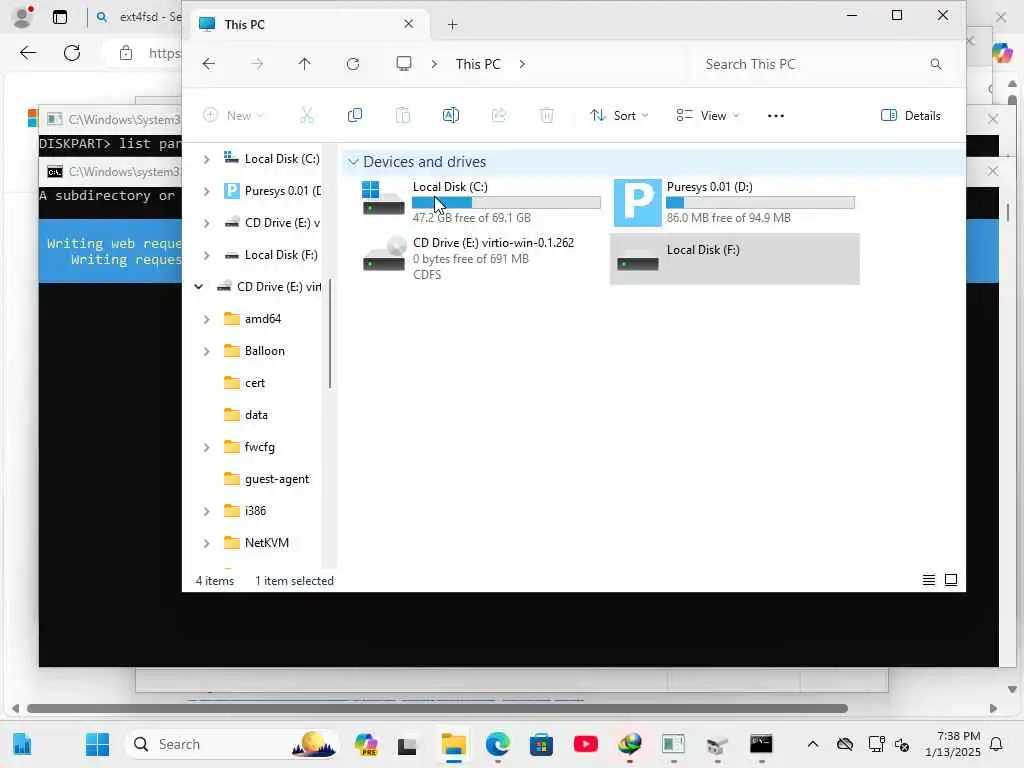This screenshot has height=768, width=1024.
Task: Expand Puresys 0.01 in sidebar
Action: point(206,191)
